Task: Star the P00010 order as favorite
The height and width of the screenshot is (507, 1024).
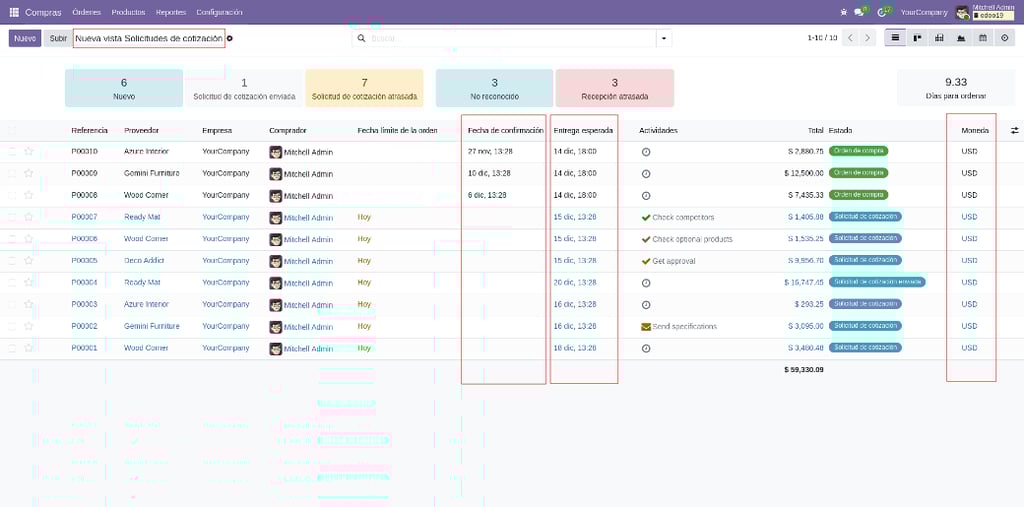Action: (29, 152)
